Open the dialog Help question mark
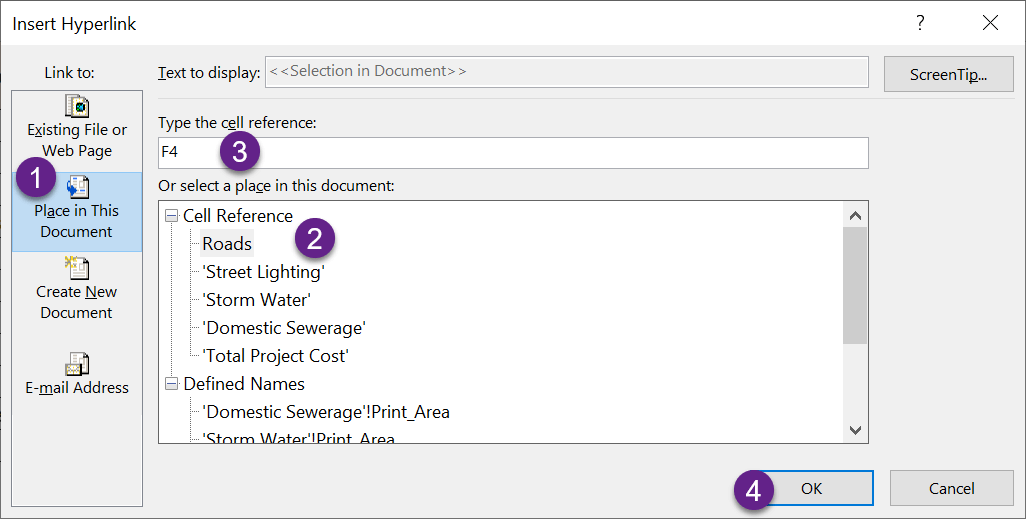1026x519 pixels. (920, 23)
